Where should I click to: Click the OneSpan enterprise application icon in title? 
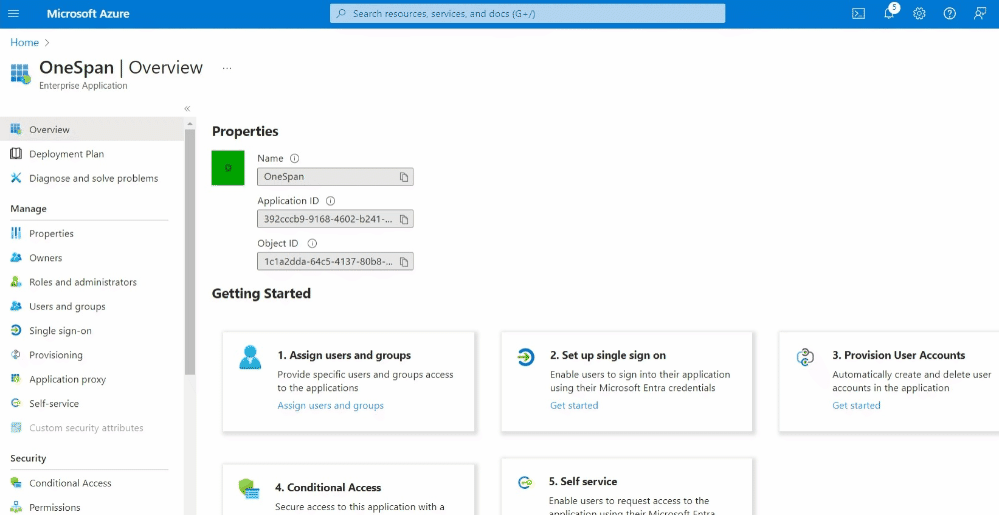coord(20,73)
